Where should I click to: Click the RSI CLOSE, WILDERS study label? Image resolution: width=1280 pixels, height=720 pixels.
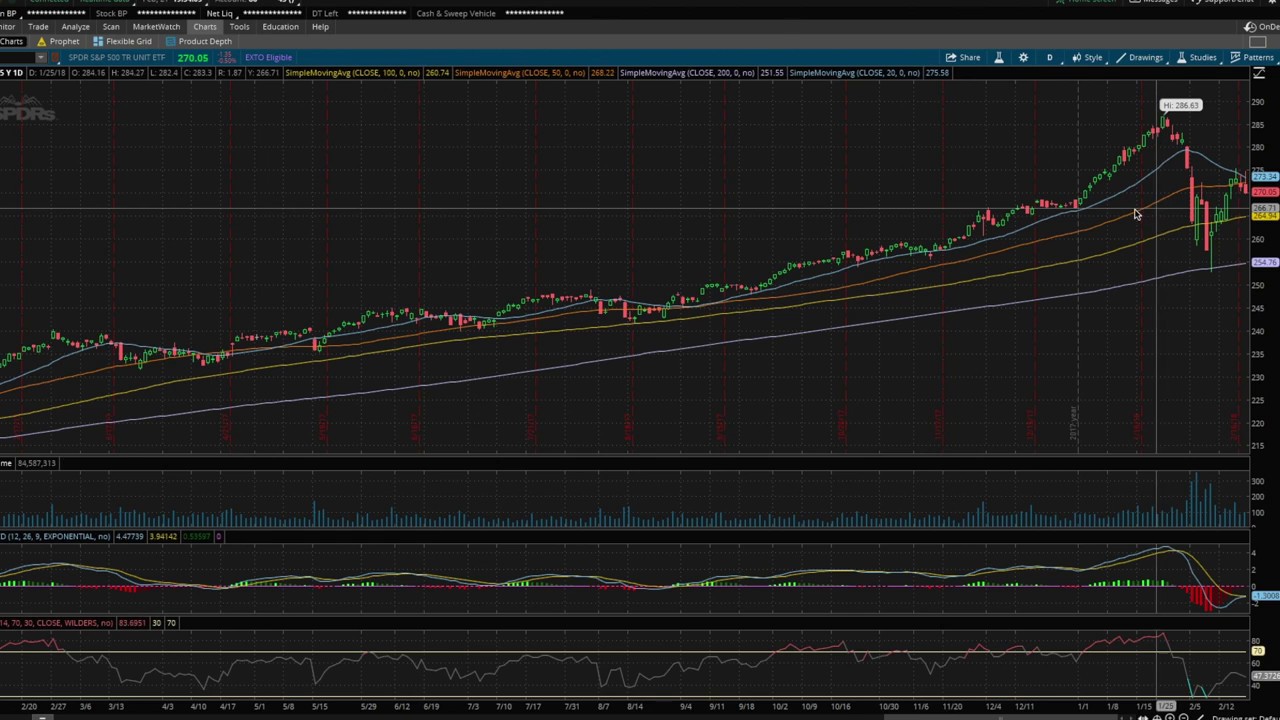tap(57, 623)
